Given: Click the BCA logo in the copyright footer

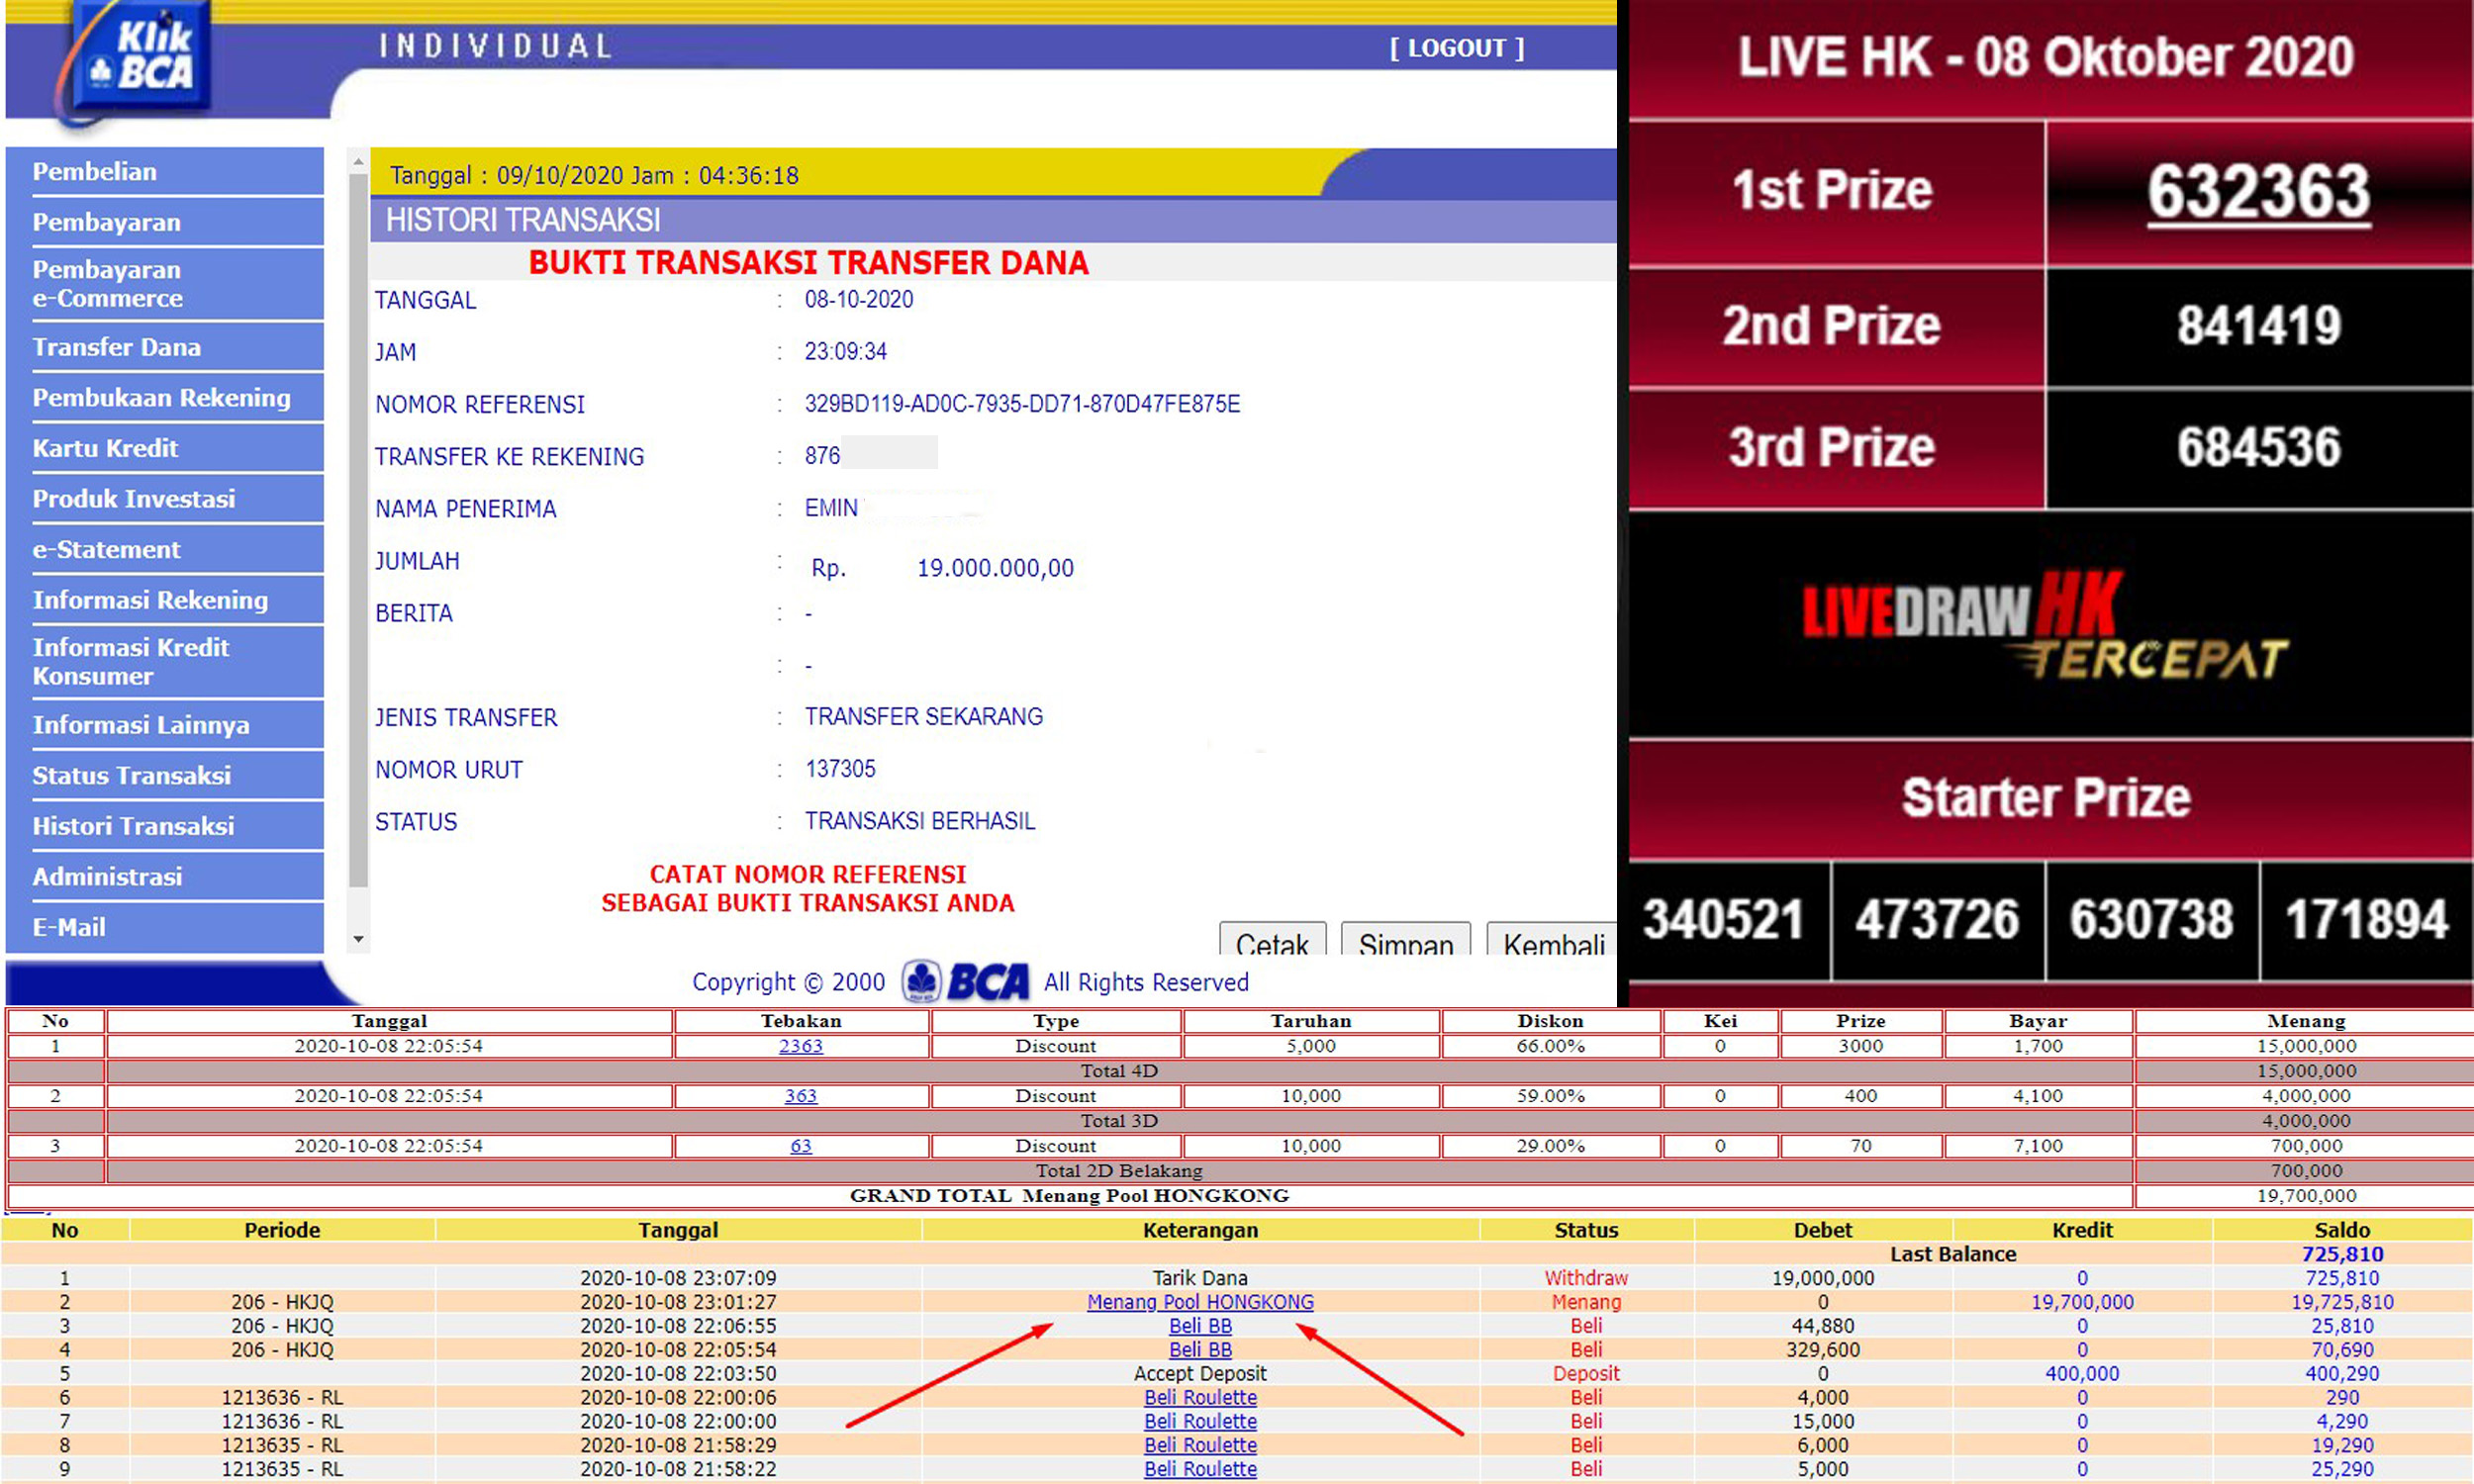Looking at the screenshot, I should 965,981.
